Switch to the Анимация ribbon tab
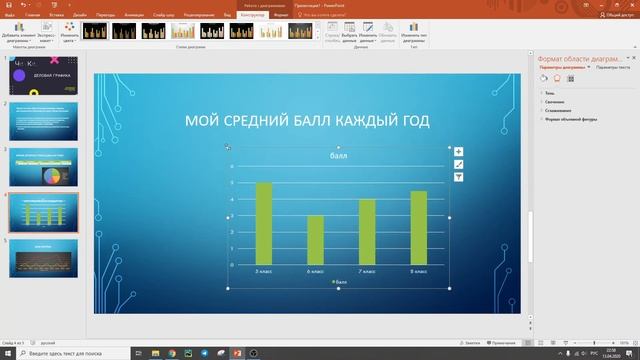The width and height of the screenshot is (640, 360). point(134,15)
